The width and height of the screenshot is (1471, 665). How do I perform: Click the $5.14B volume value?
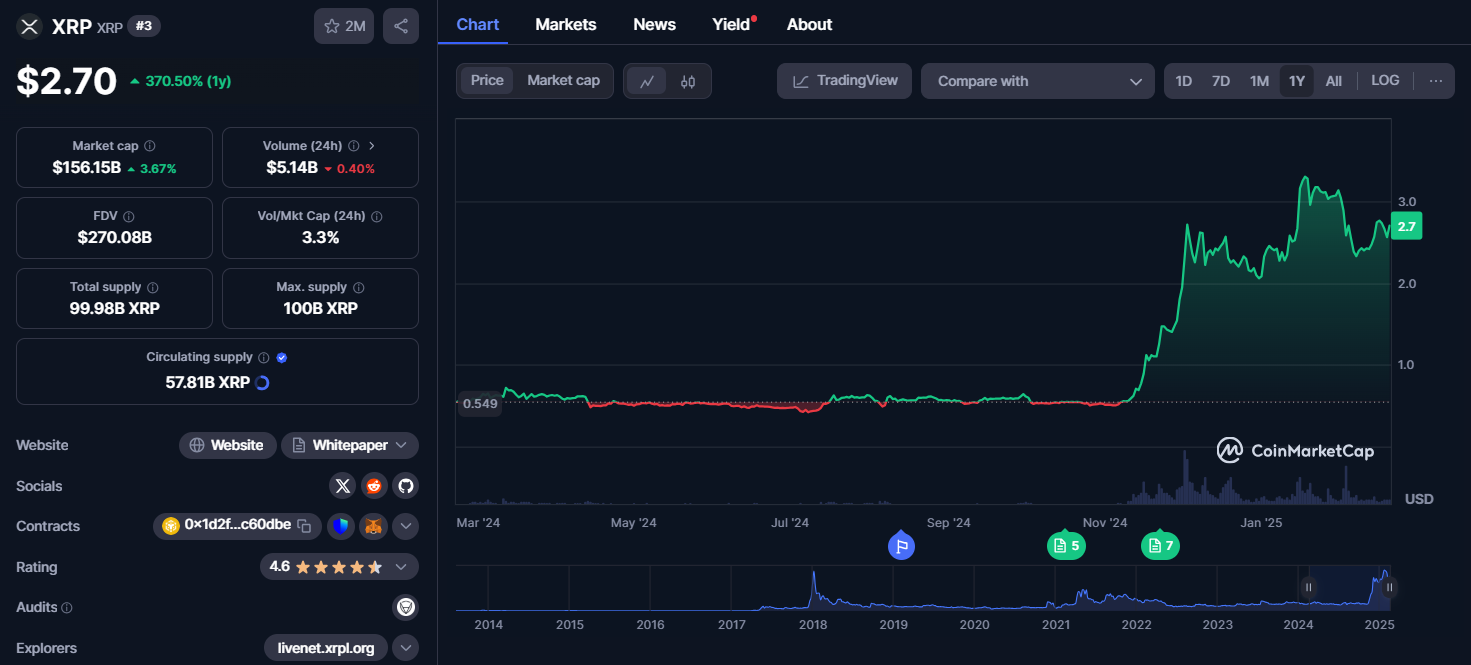coord(292,168)
